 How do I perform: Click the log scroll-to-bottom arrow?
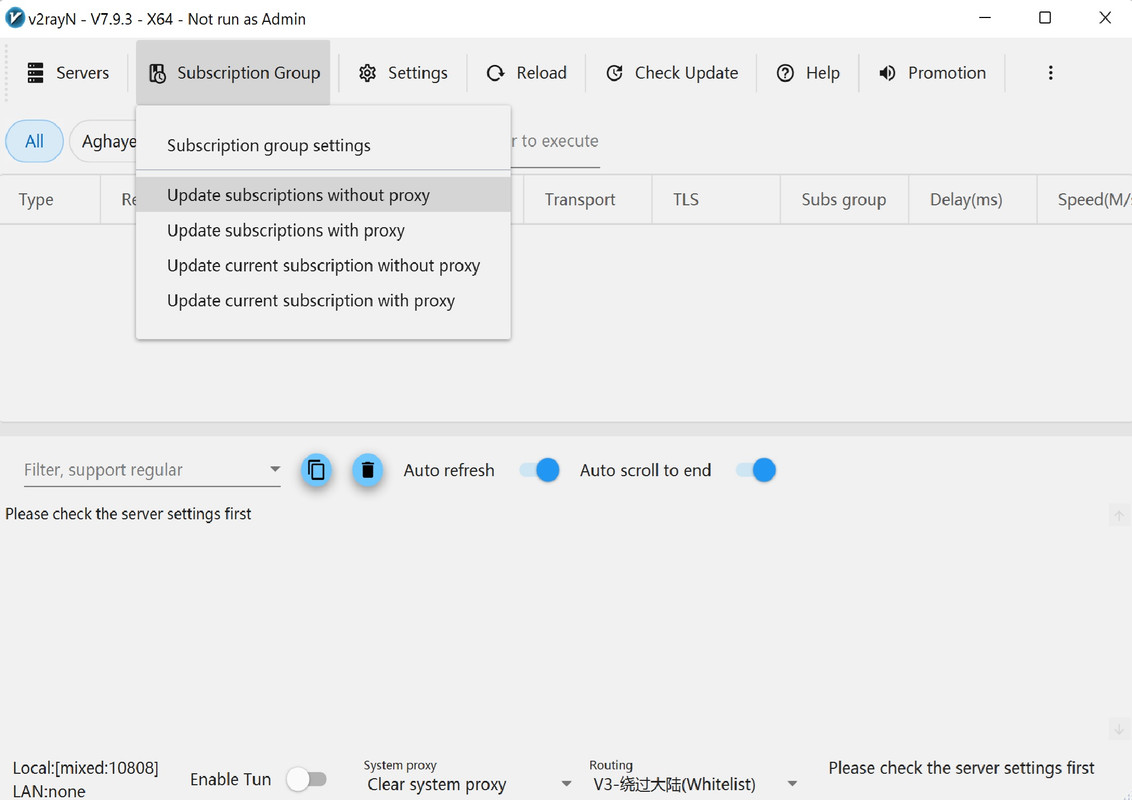[1119, 729]
